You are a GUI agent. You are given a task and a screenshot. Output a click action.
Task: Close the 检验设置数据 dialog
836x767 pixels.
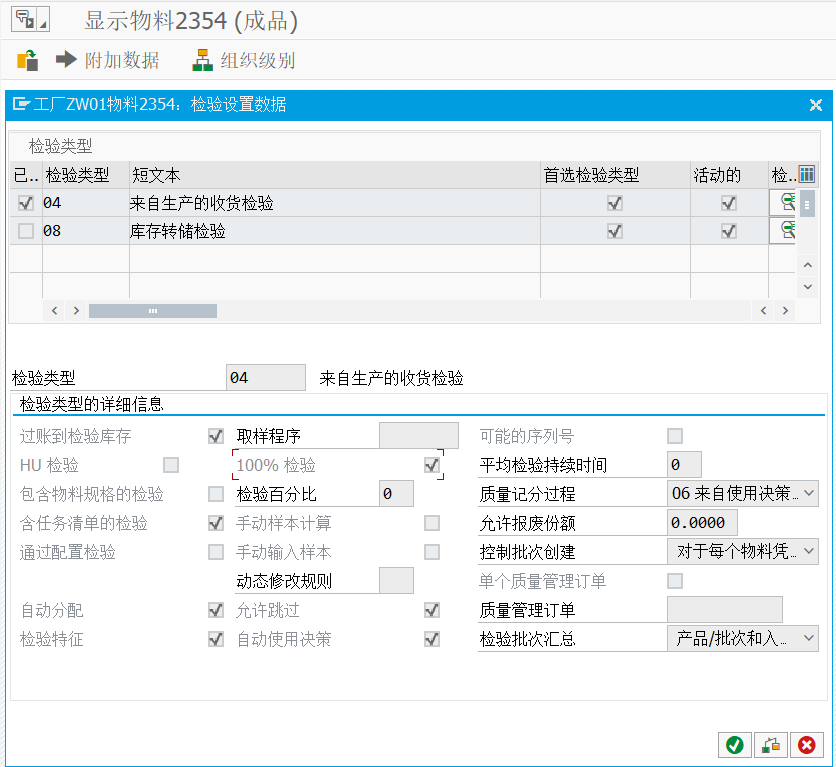click(x=815, y=104)
